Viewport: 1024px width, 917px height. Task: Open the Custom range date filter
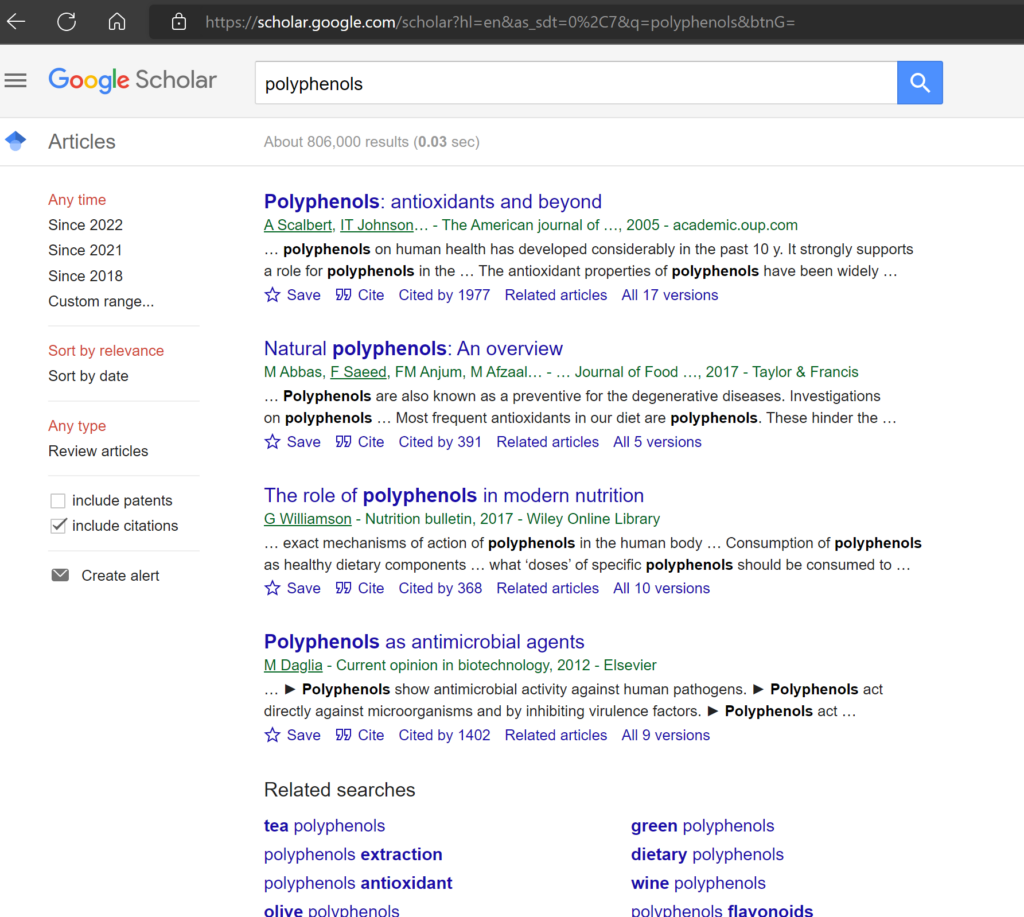pyautogui.click(x=101, y=301)
